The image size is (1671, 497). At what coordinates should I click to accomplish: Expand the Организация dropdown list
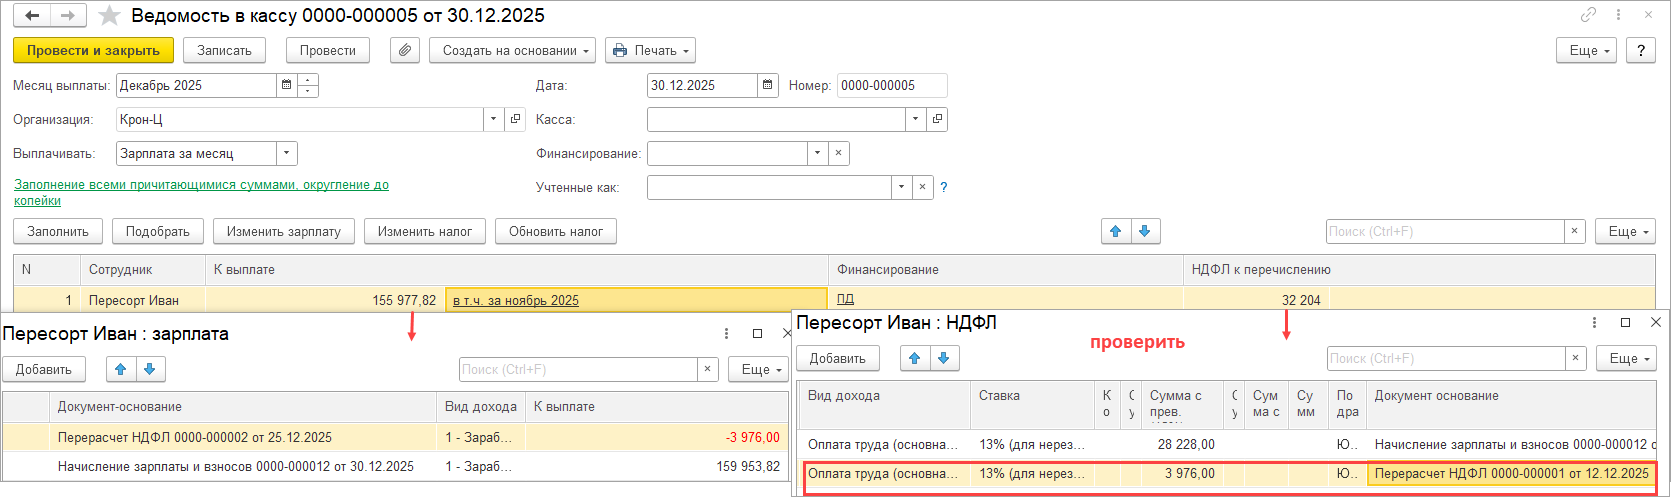point(494,120)
